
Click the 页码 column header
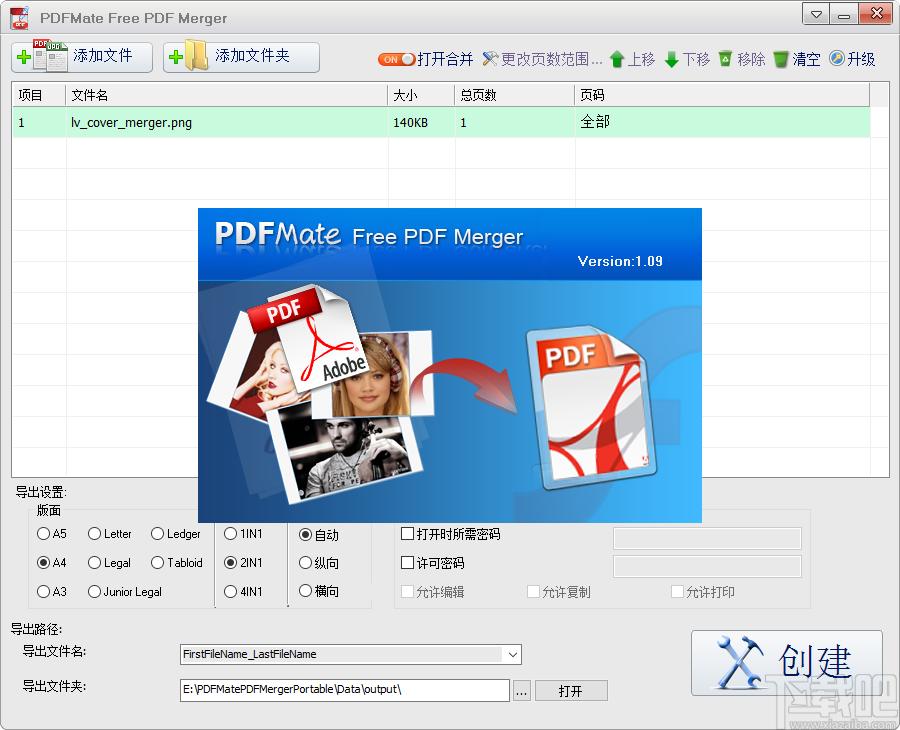tap(722, 95)
